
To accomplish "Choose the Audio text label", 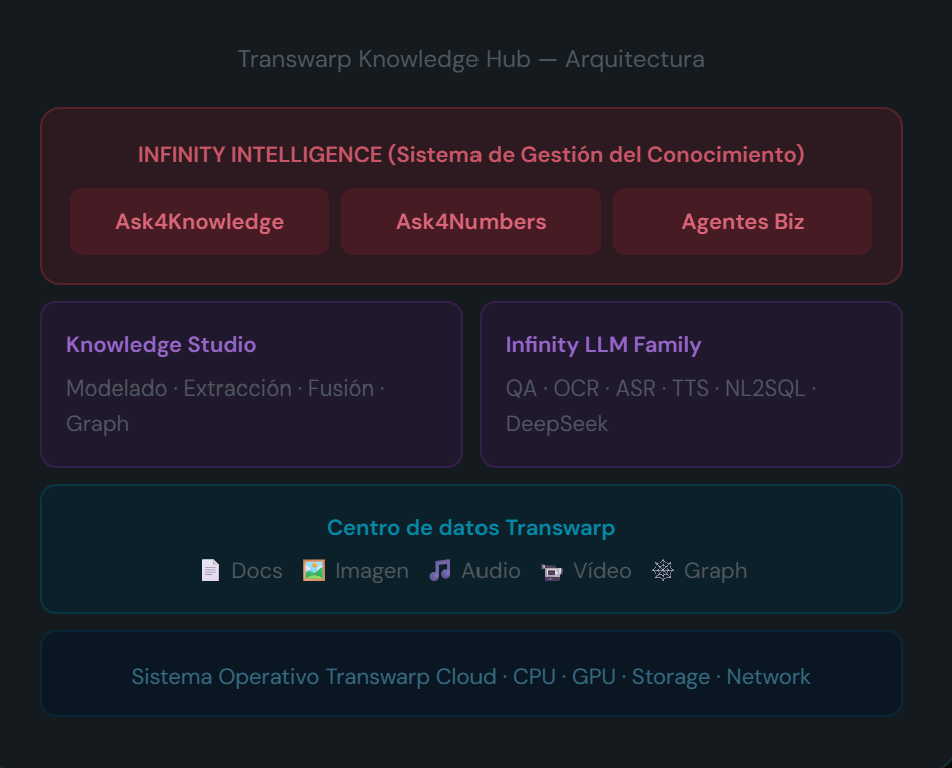I will click(x=490, y=571).
